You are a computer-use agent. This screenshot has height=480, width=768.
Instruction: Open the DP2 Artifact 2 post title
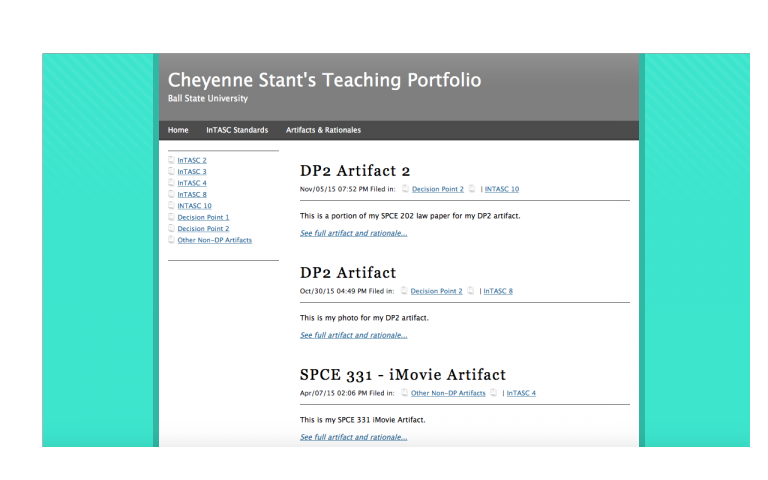355,171
